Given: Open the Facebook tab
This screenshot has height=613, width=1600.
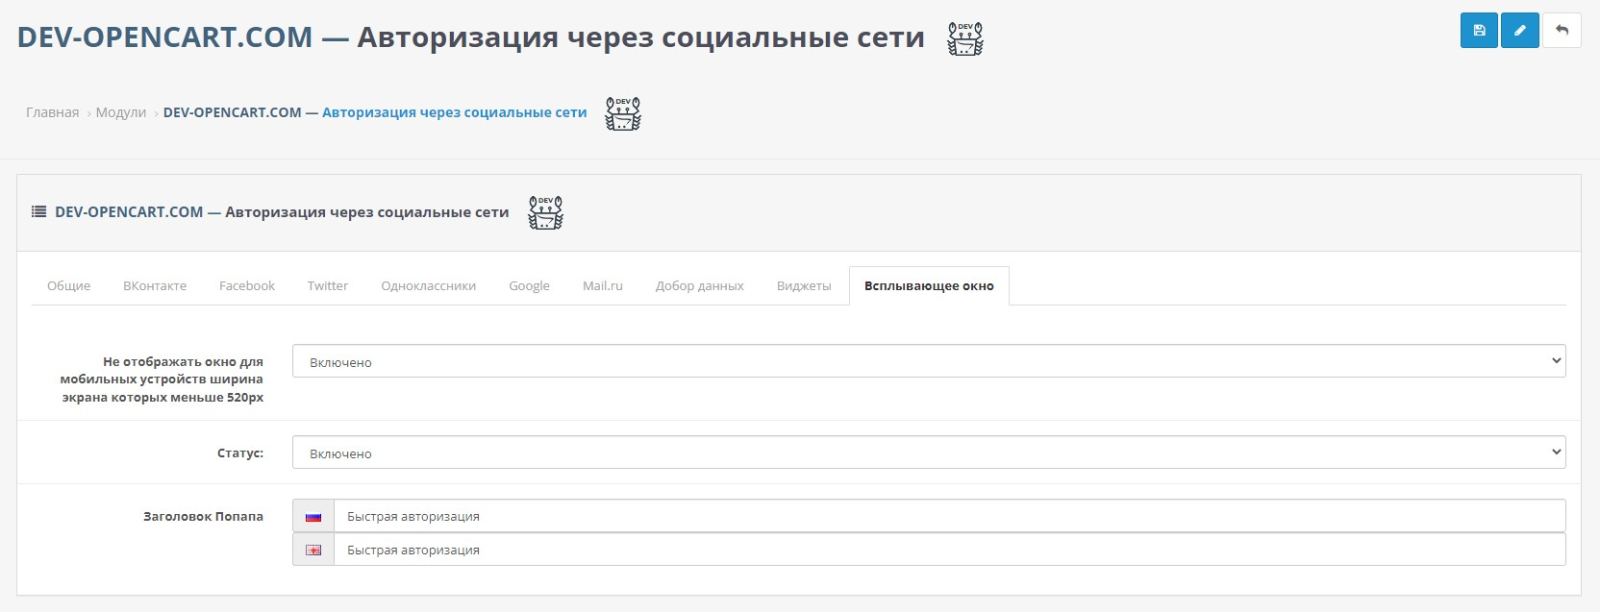Looking at the screenshot, I should pos(247,286).
